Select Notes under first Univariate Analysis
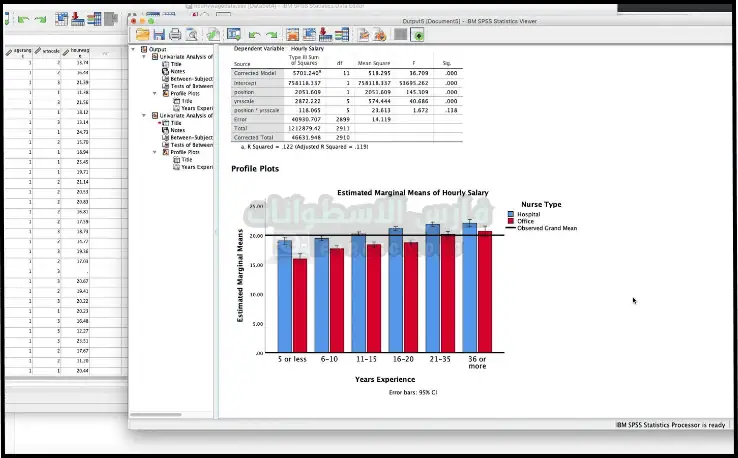 pos(177,71)
